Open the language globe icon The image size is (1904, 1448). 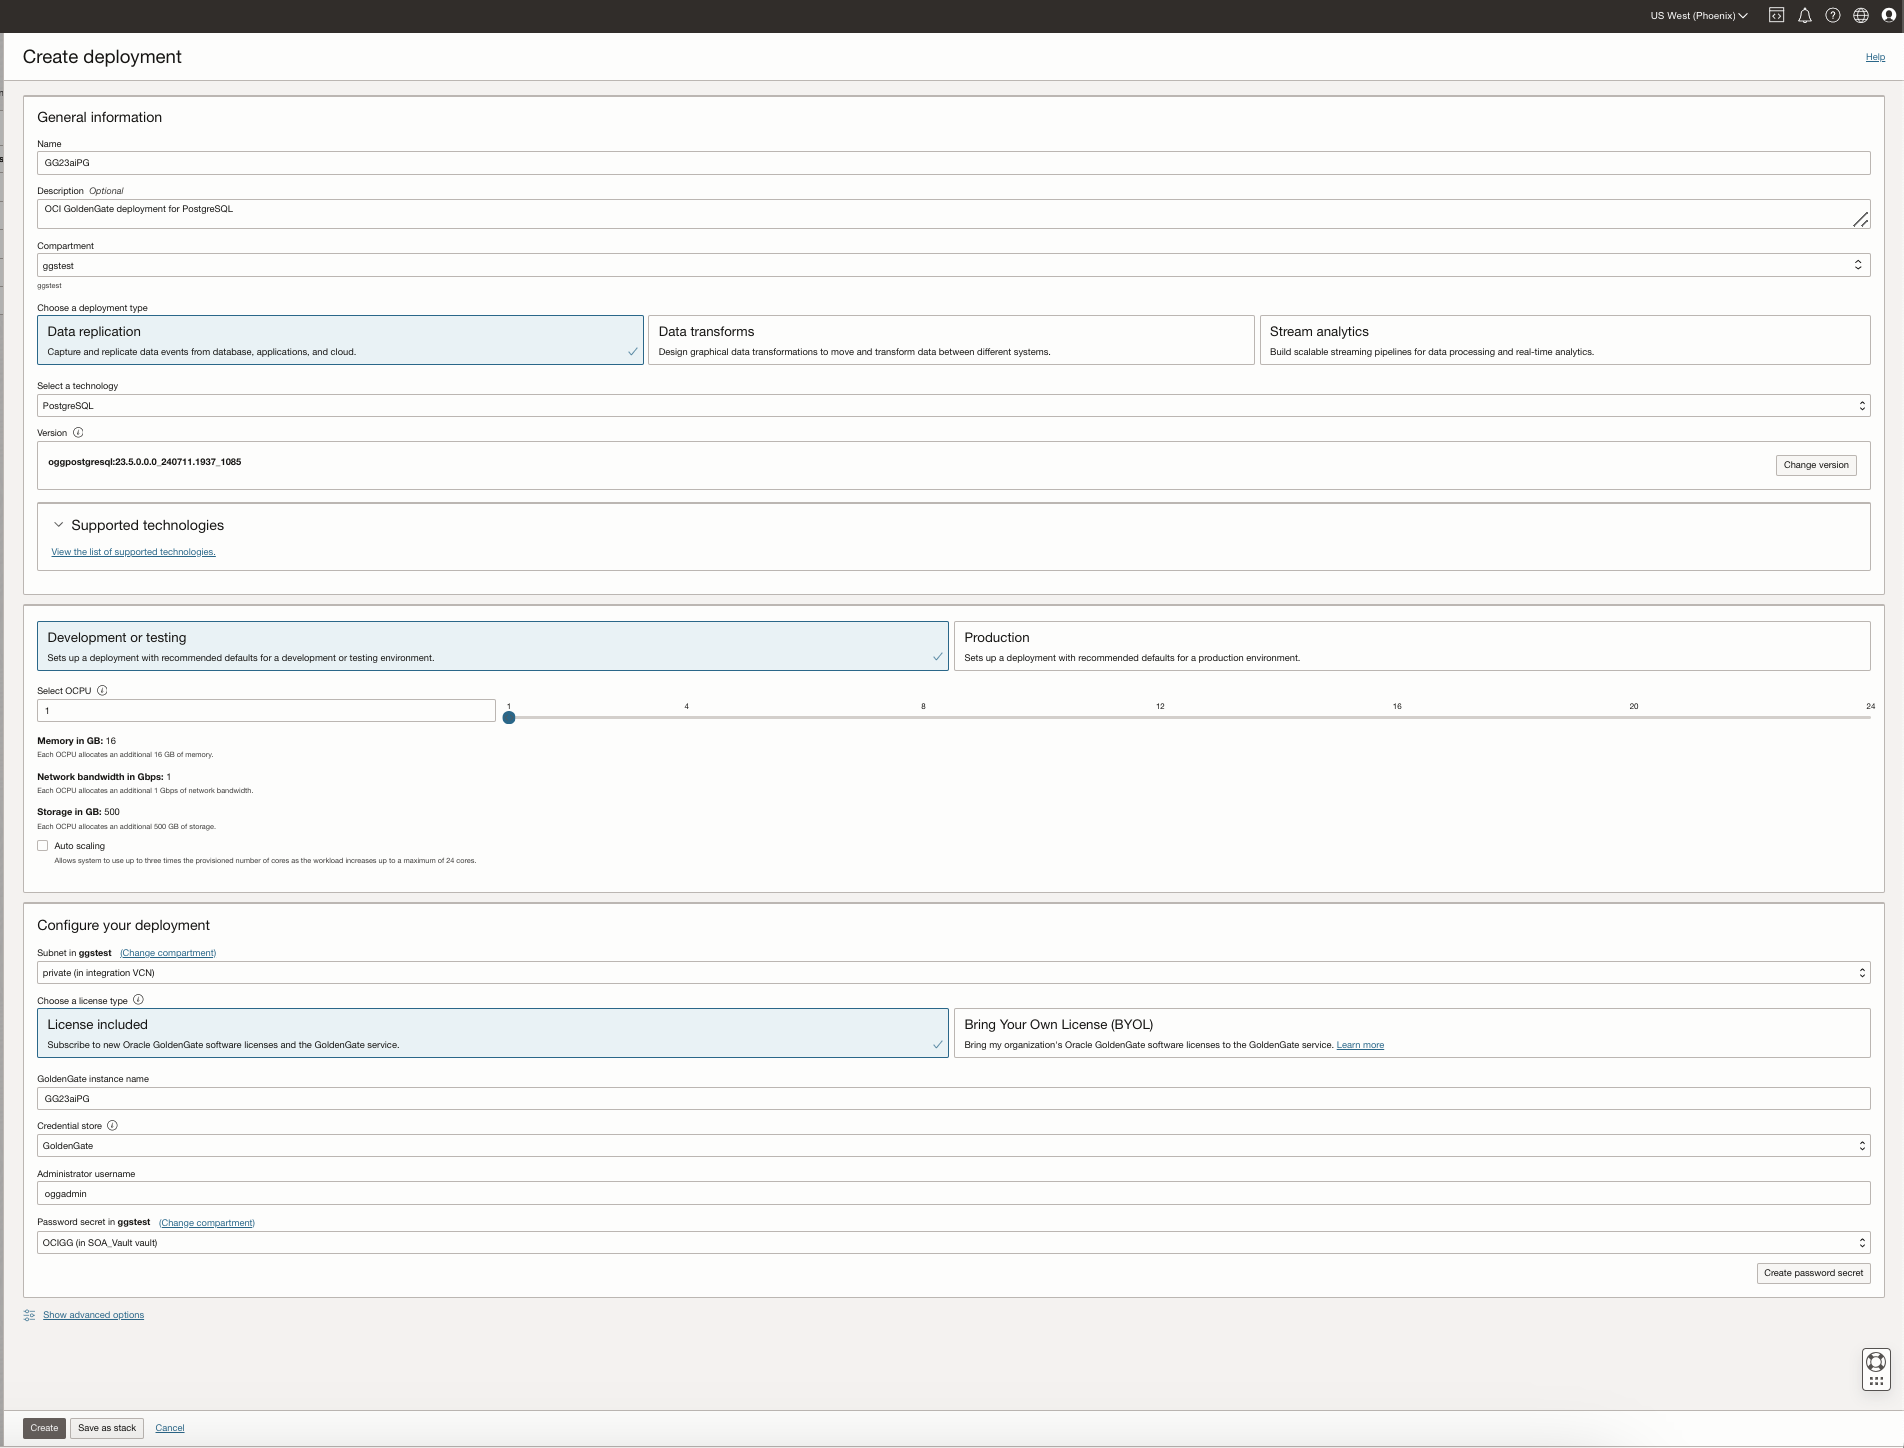click(x=1861, y=15)
